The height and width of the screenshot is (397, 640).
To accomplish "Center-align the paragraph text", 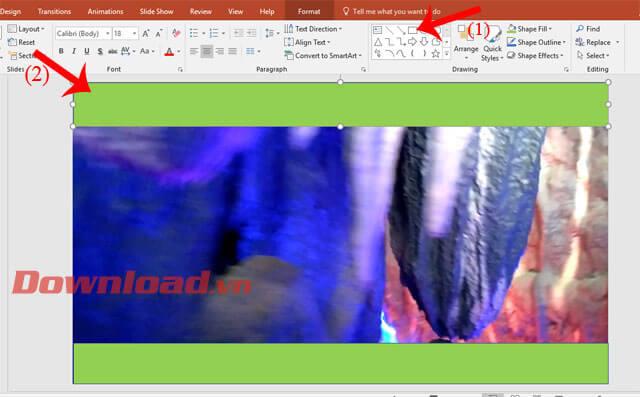I will (x=207, y=51).
